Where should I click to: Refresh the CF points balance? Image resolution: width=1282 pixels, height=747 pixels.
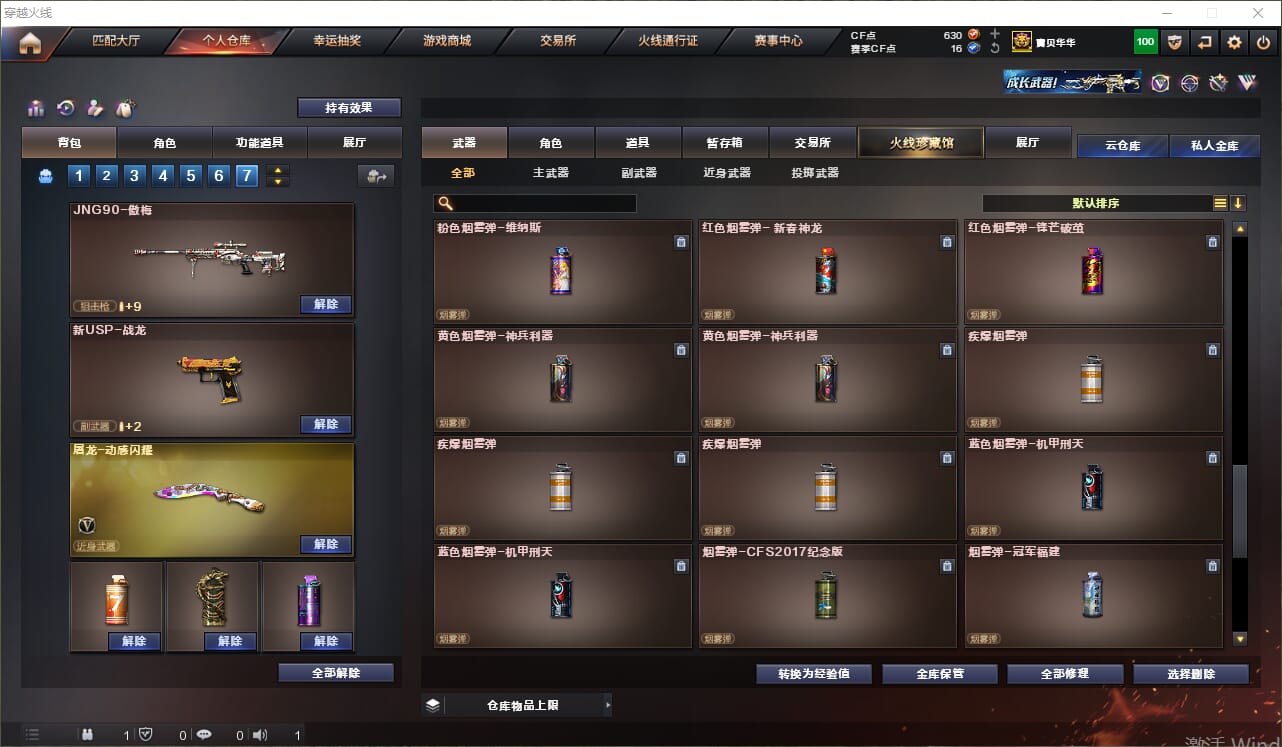click(995, 48)
